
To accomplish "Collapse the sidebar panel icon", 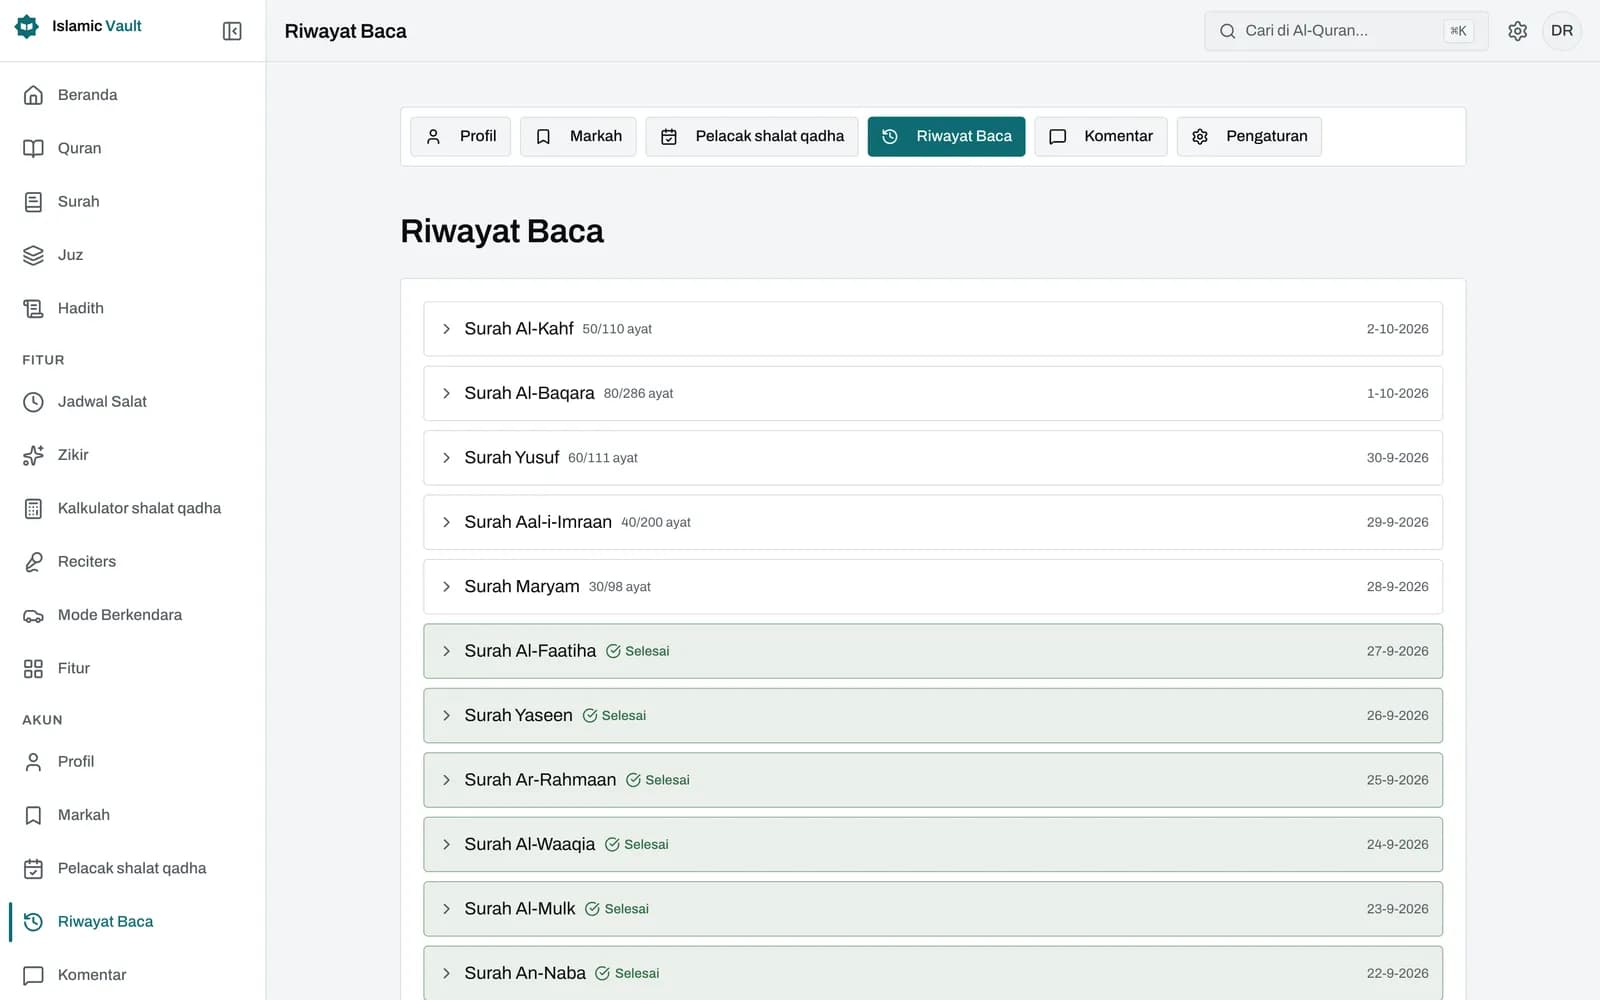I will click(232, 31).
